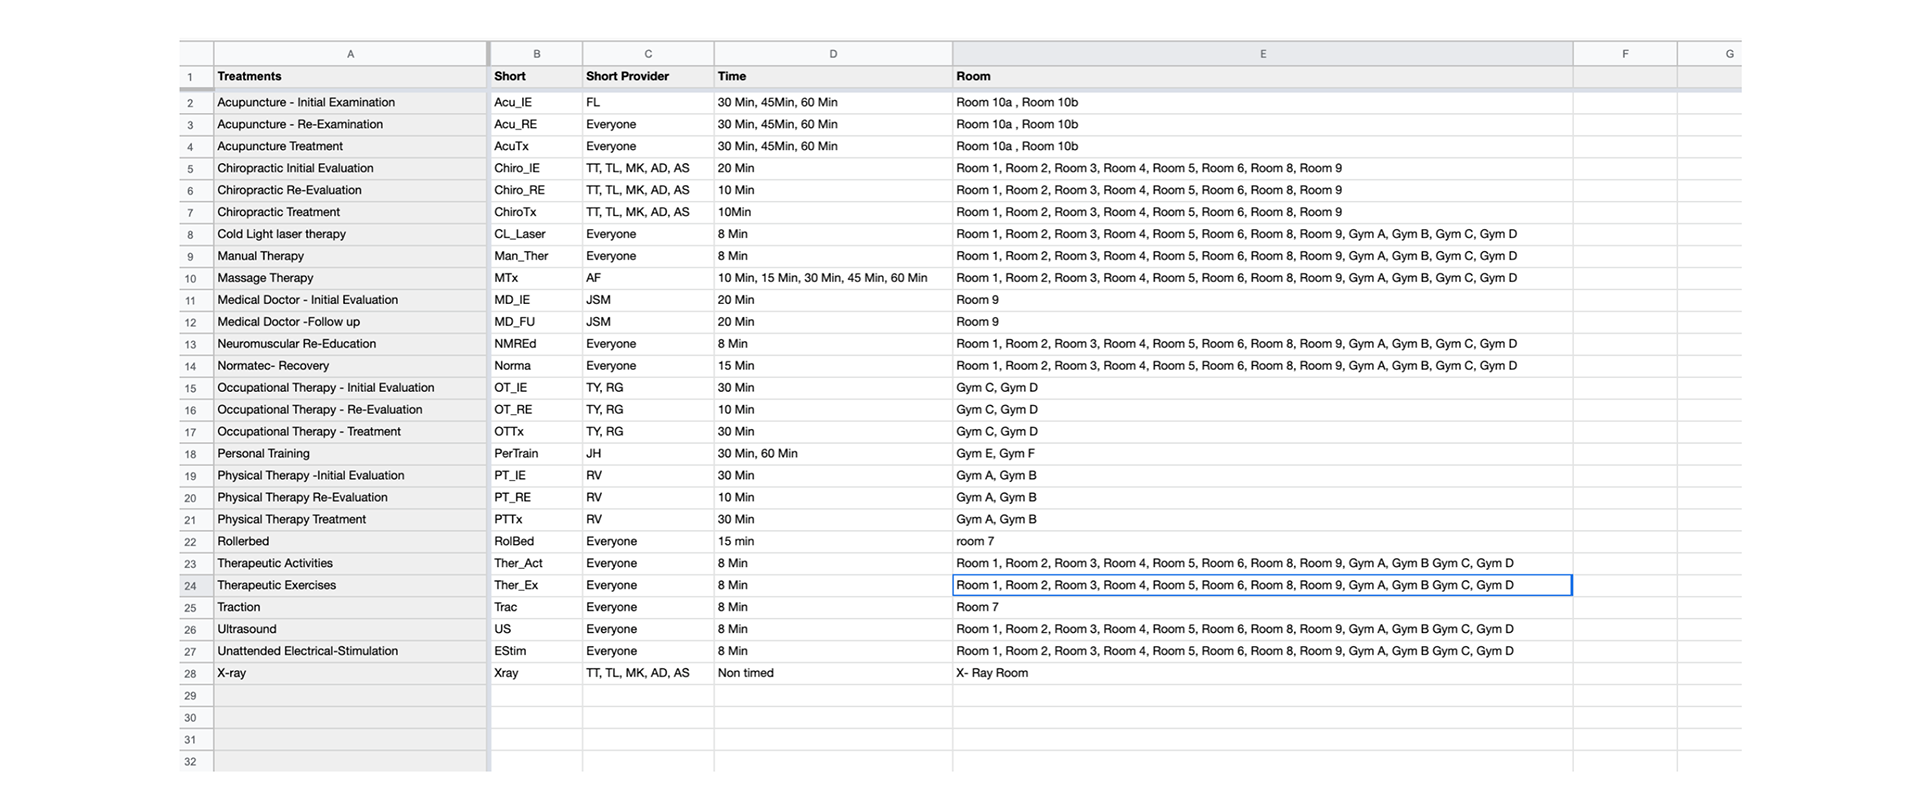The width and height of the screenshot is (1920, 808).
Task: Click the 'Short' header cell
Action: [537, 77]
